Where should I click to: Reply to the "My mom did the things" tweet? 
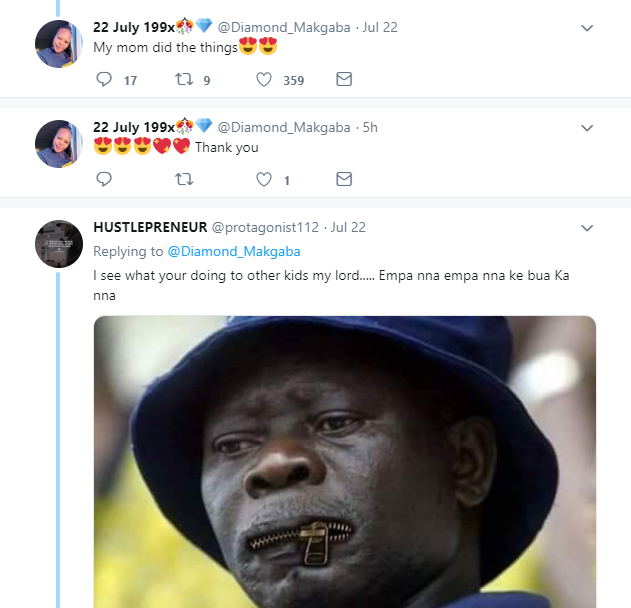104,80
